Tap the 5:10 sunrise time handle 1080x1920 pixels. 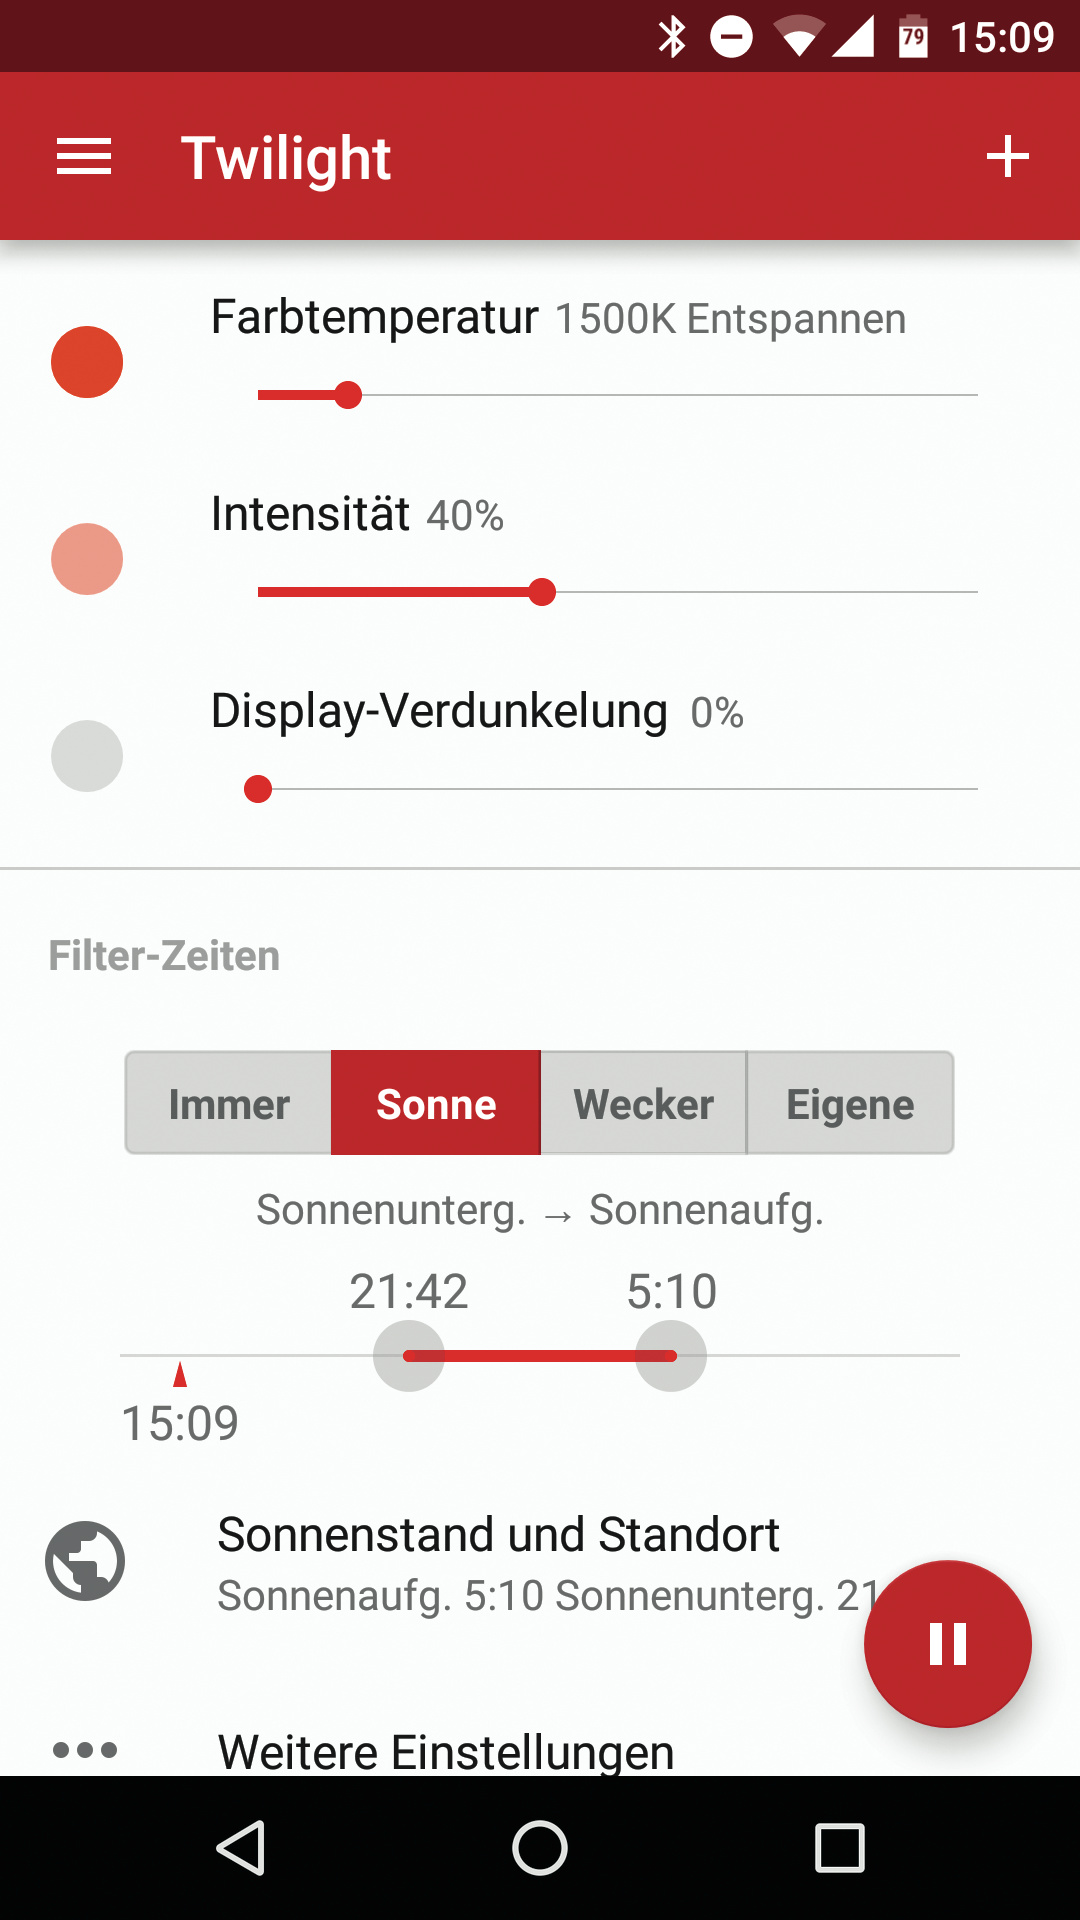[671, 1356]
